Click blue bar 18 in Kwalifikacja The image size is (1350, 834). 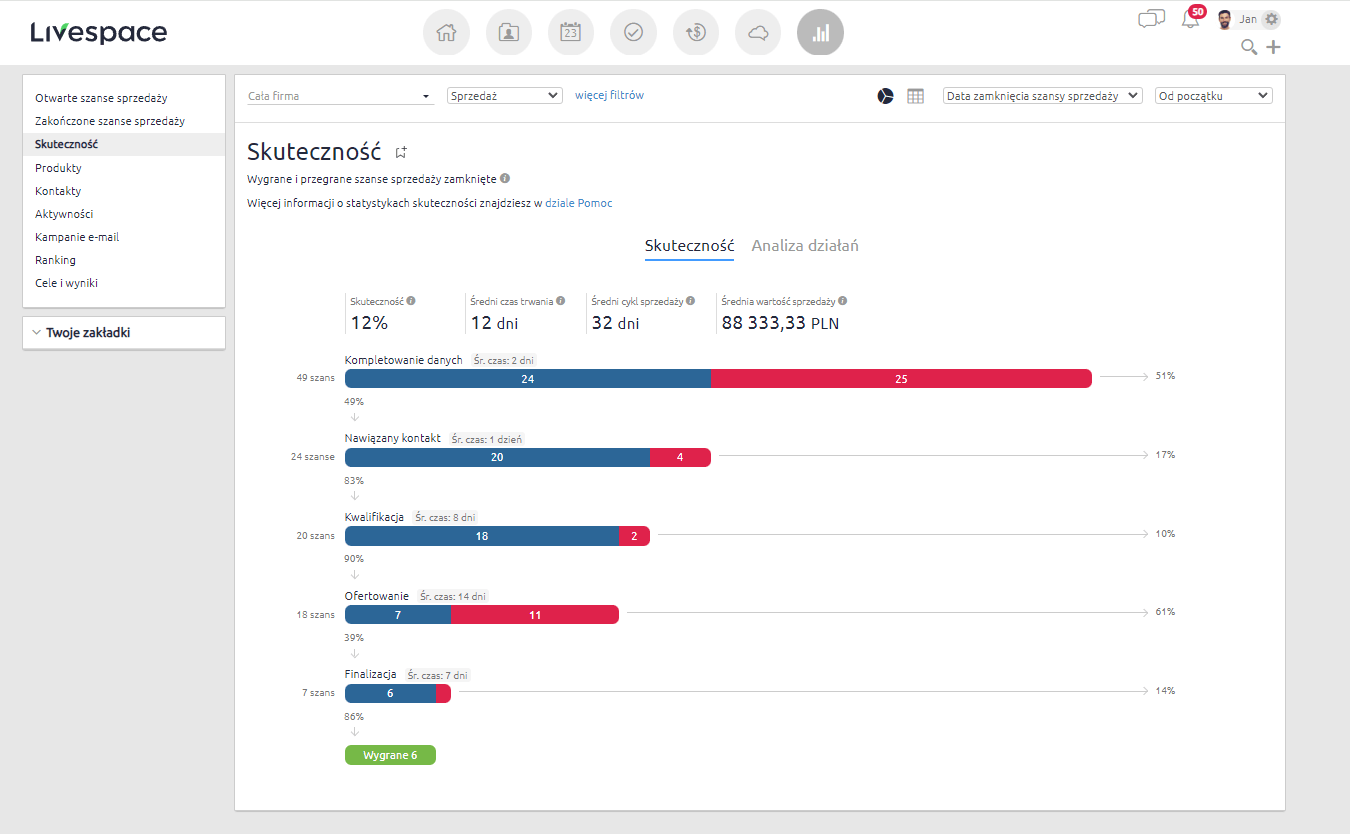[482, 536]
